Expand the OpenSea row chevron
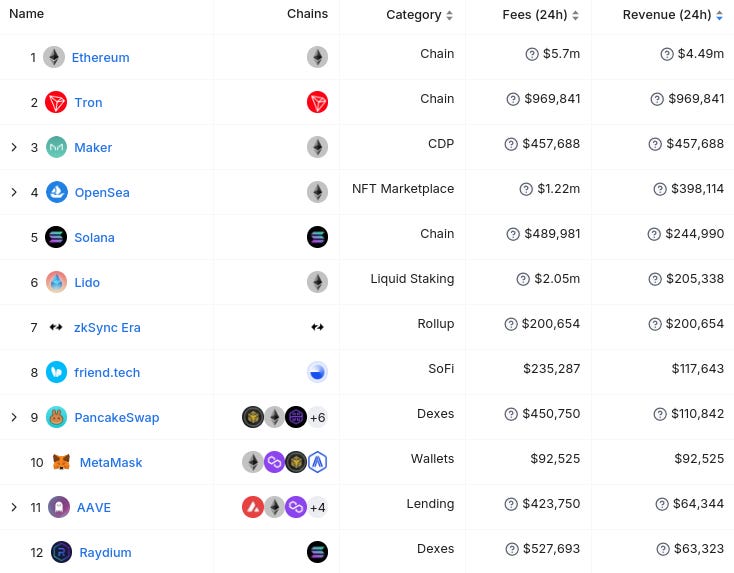The width and height of the screenshot is (734, 573). click(x=14, y=192)
